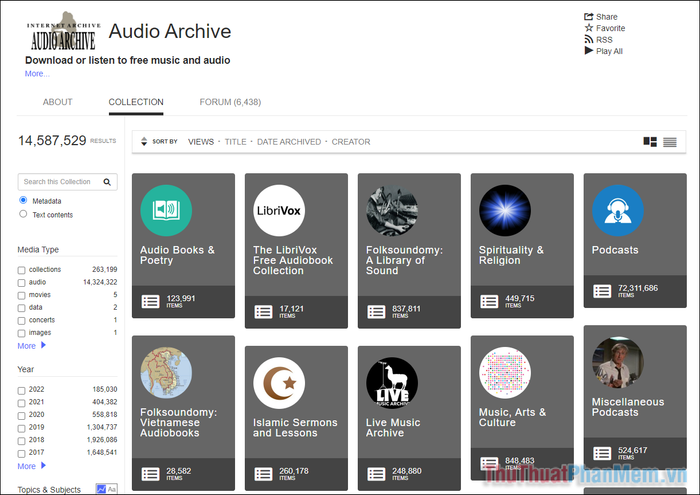Open Audio Books & Poetry title link
Viewport: 700px width, 495px height.
[x=177, y=255]
